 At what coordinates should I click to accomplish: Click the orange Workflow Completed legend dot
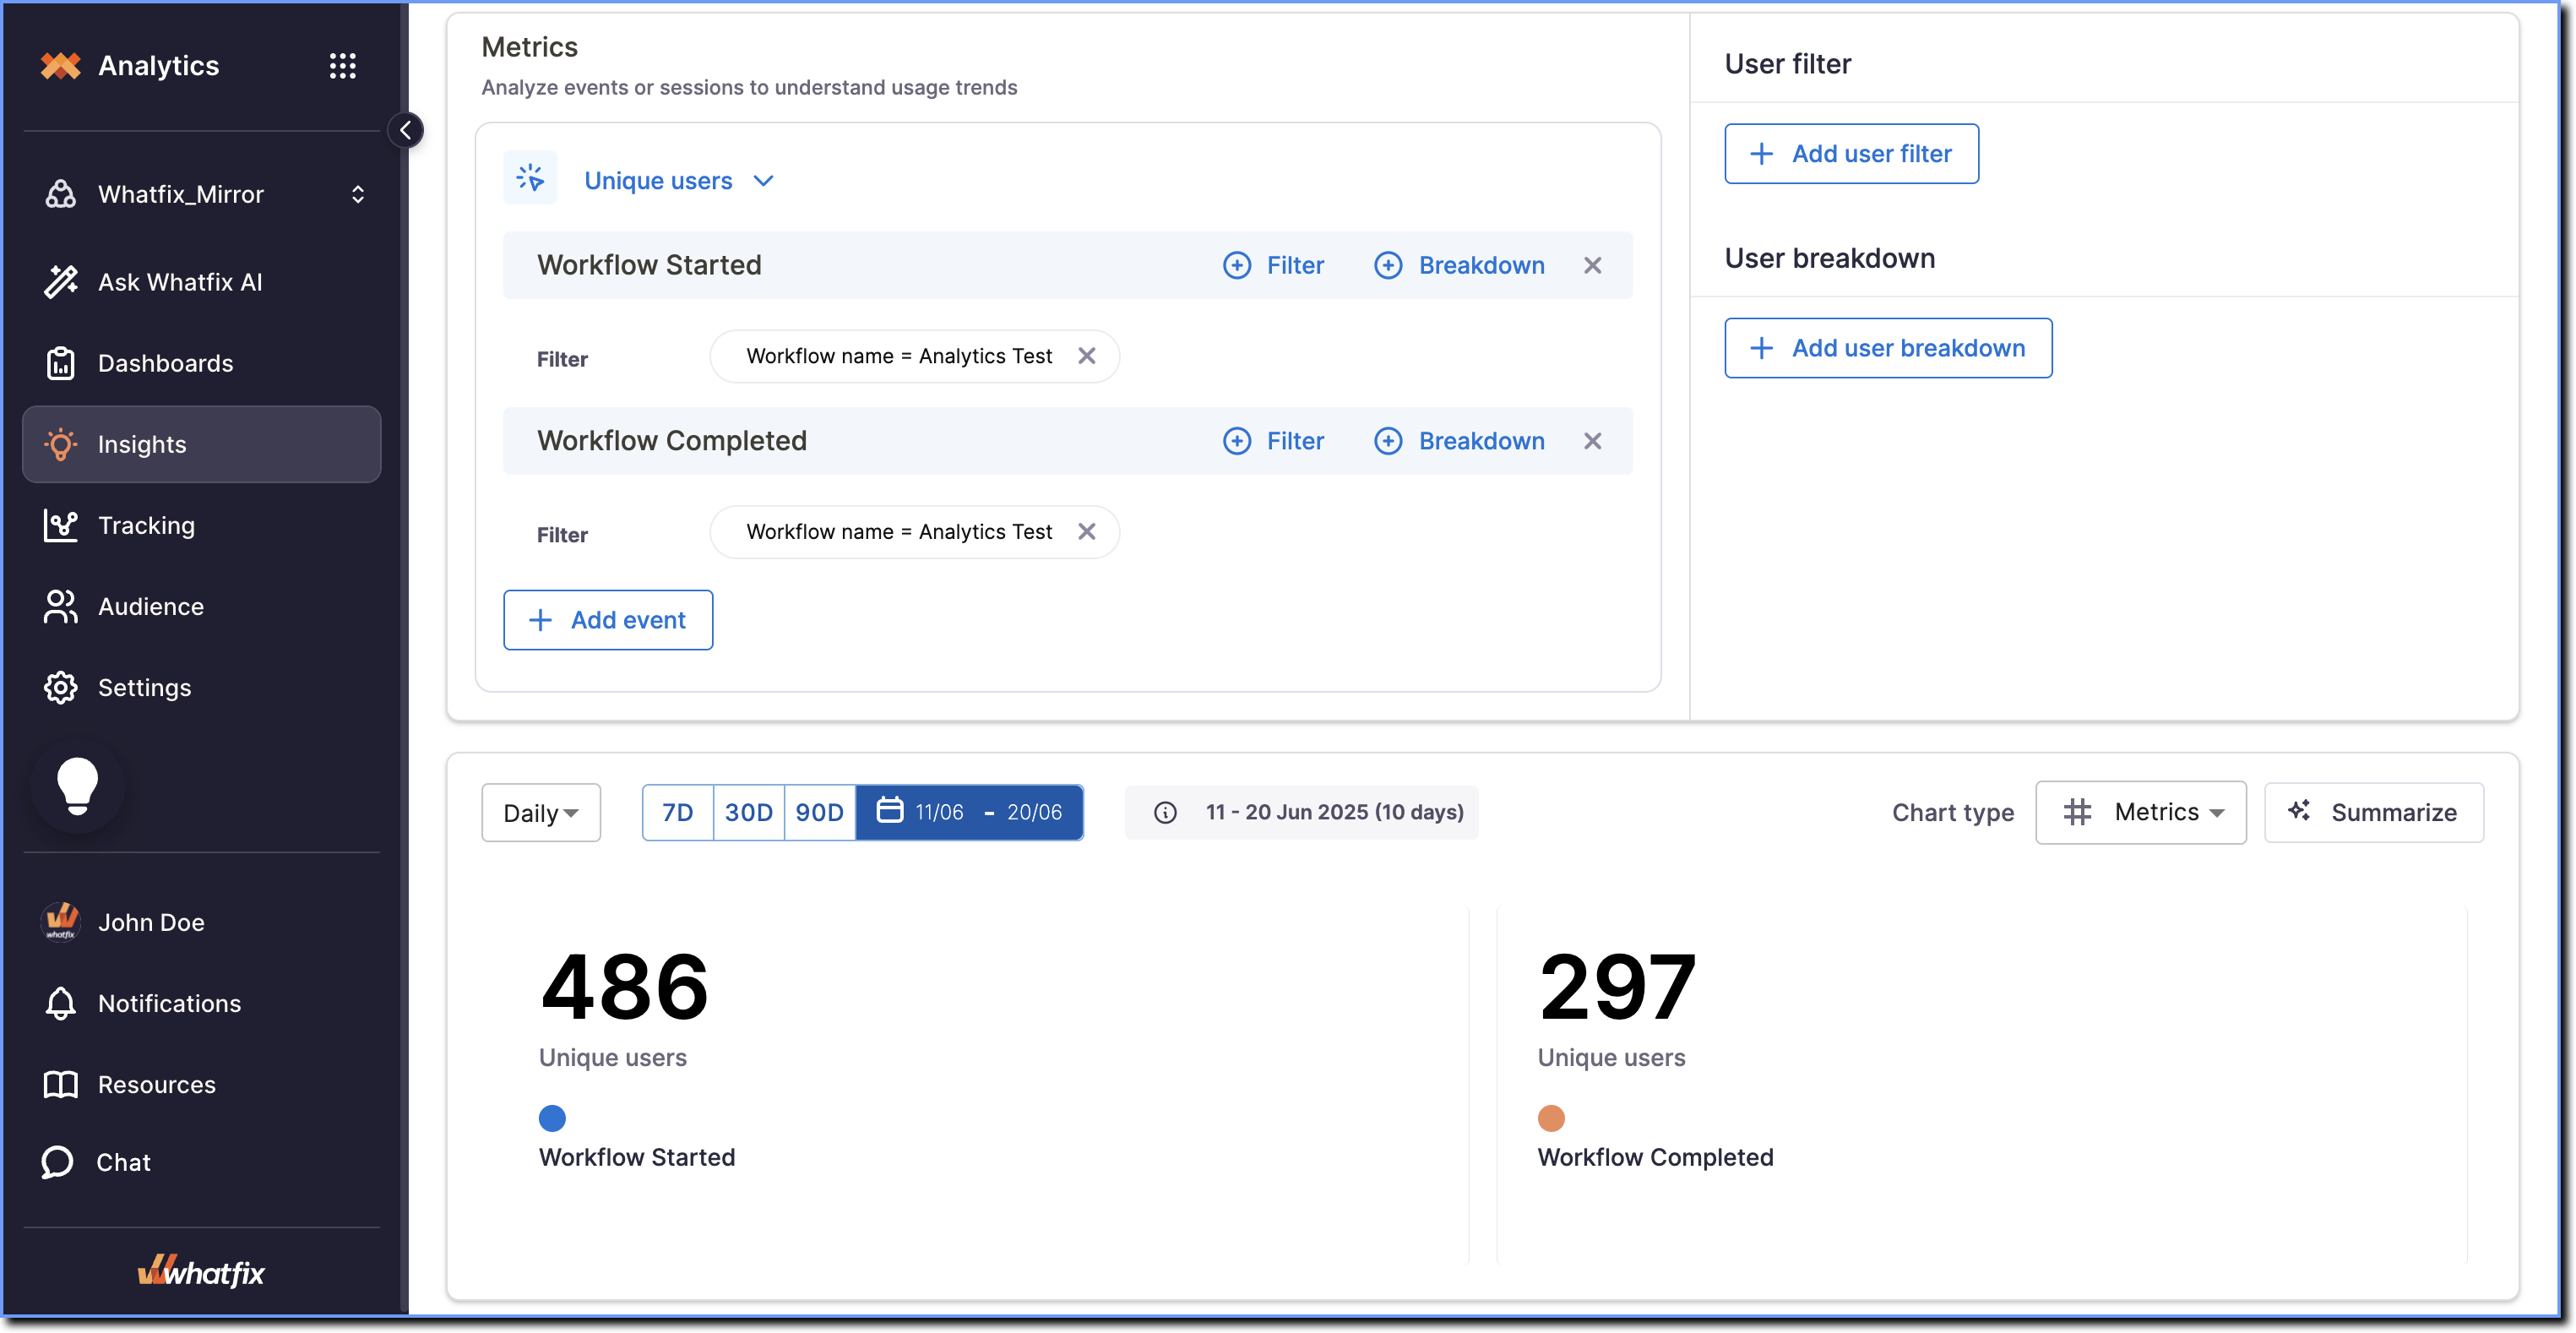point(1551,1118)
